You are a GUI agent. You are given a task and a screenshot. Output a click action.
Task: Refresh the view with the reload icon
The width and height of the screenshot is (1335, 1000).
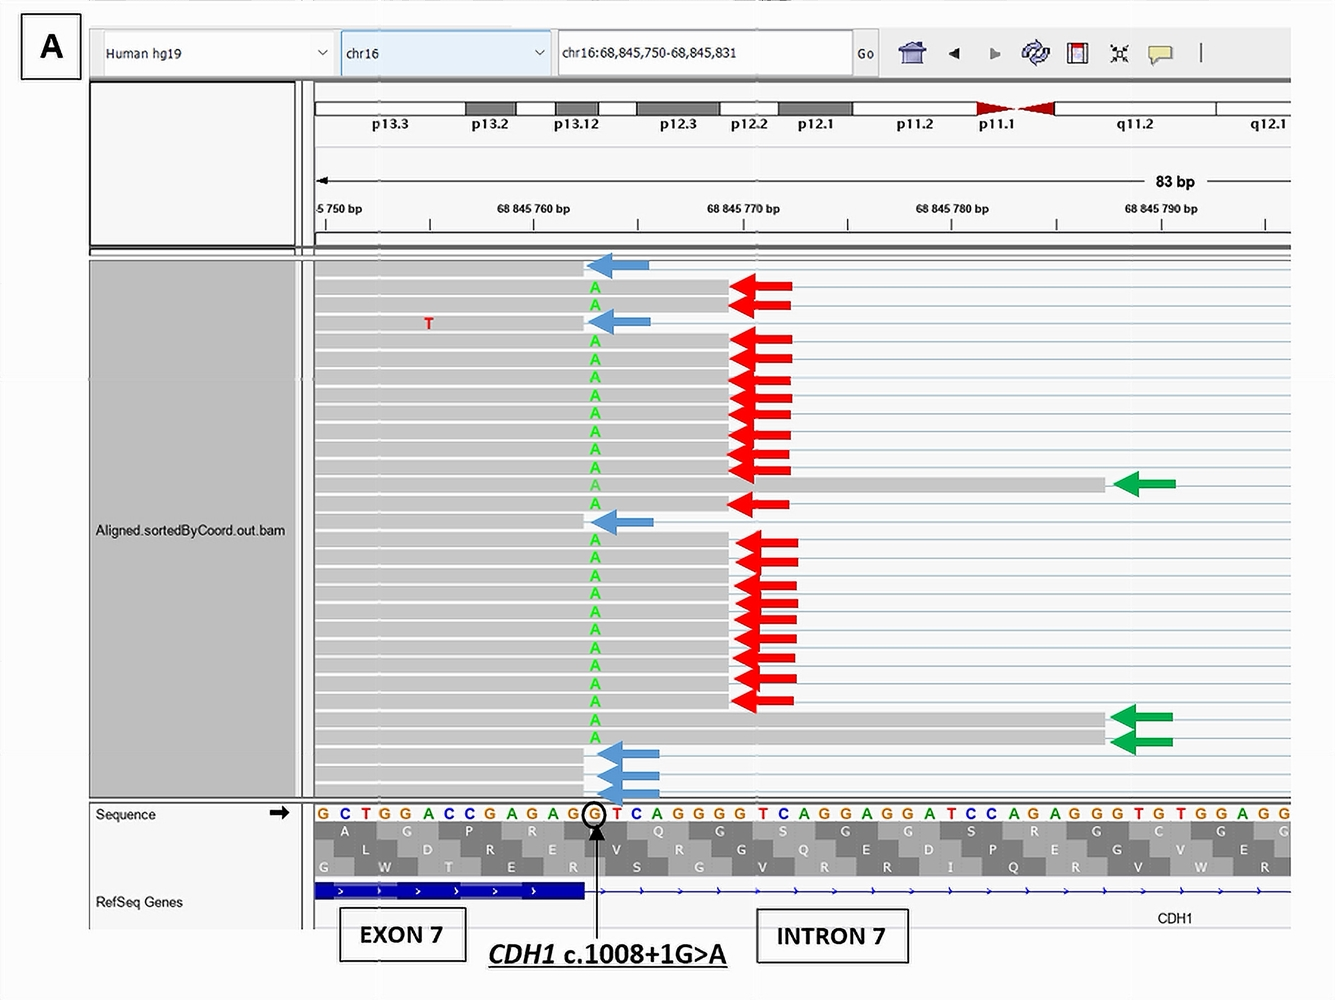1035,53
